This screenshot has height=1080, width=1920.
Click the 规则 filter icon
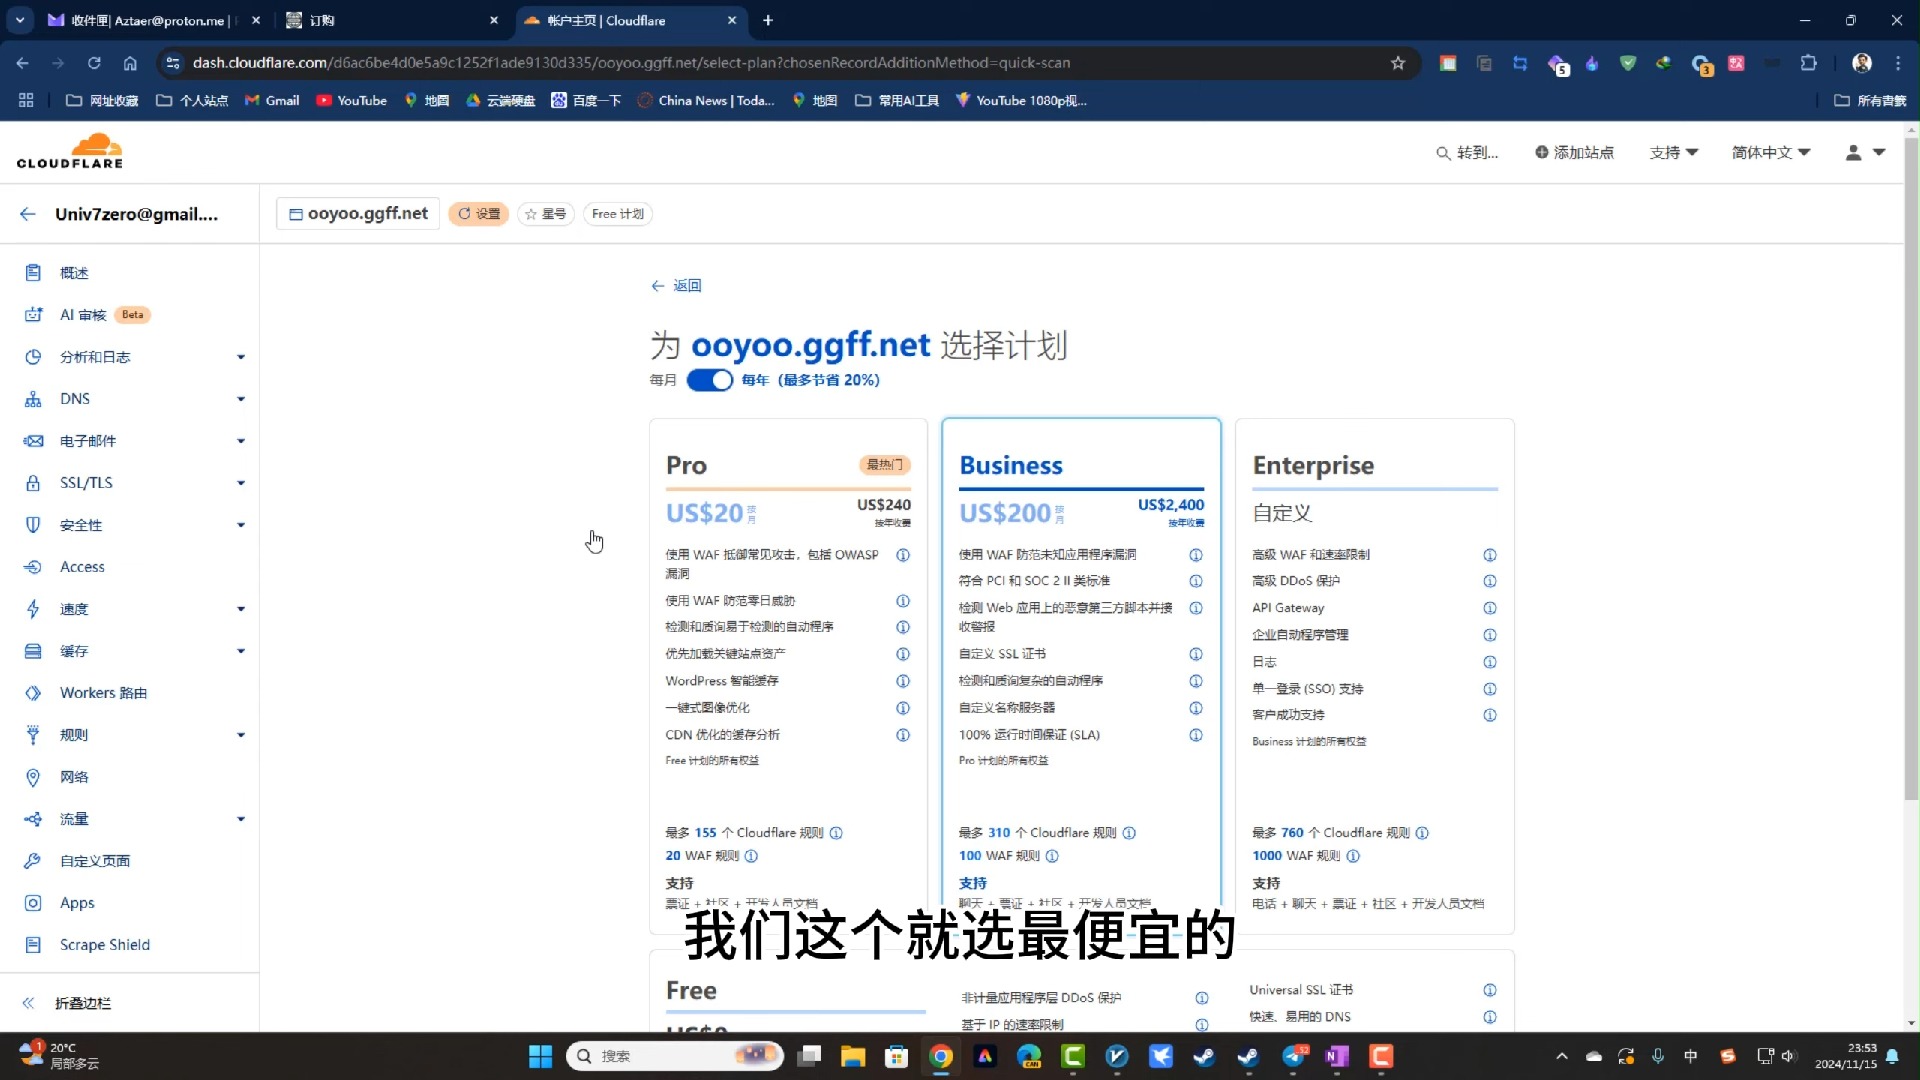pyautogui.click(x=33, y=735)
